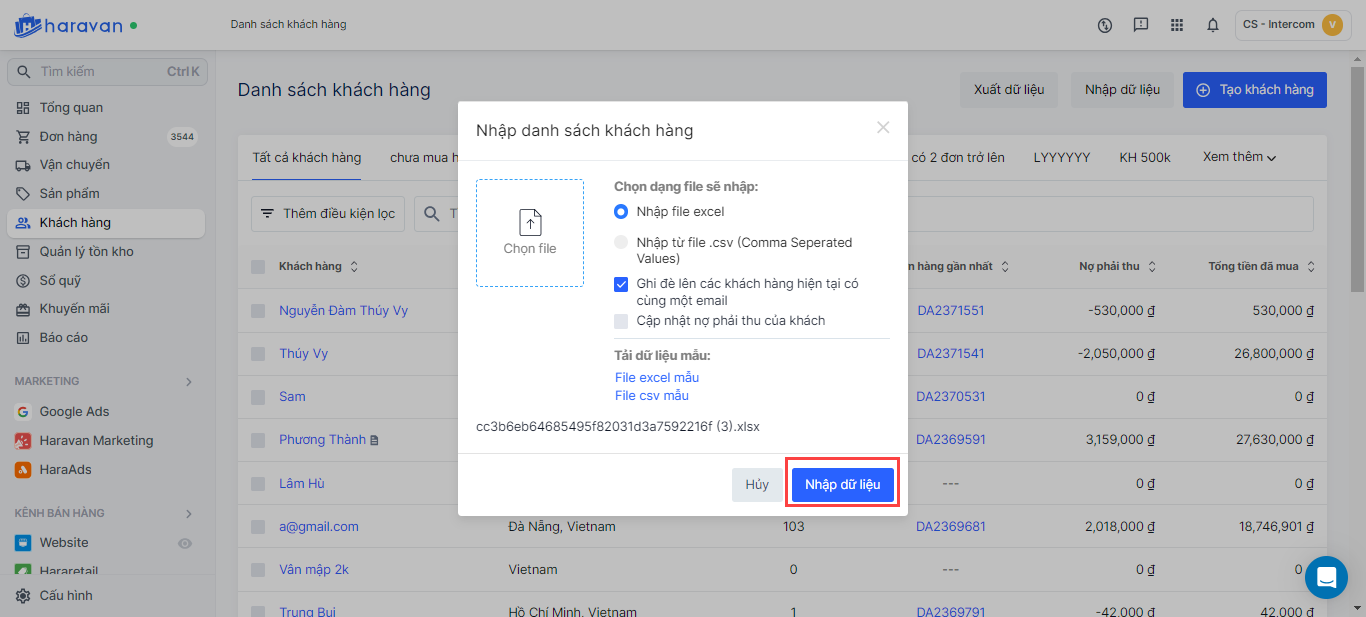This screenshot has width=1366, height=617.
Task: Click the Haravan logo
Action: coord(68,25)
